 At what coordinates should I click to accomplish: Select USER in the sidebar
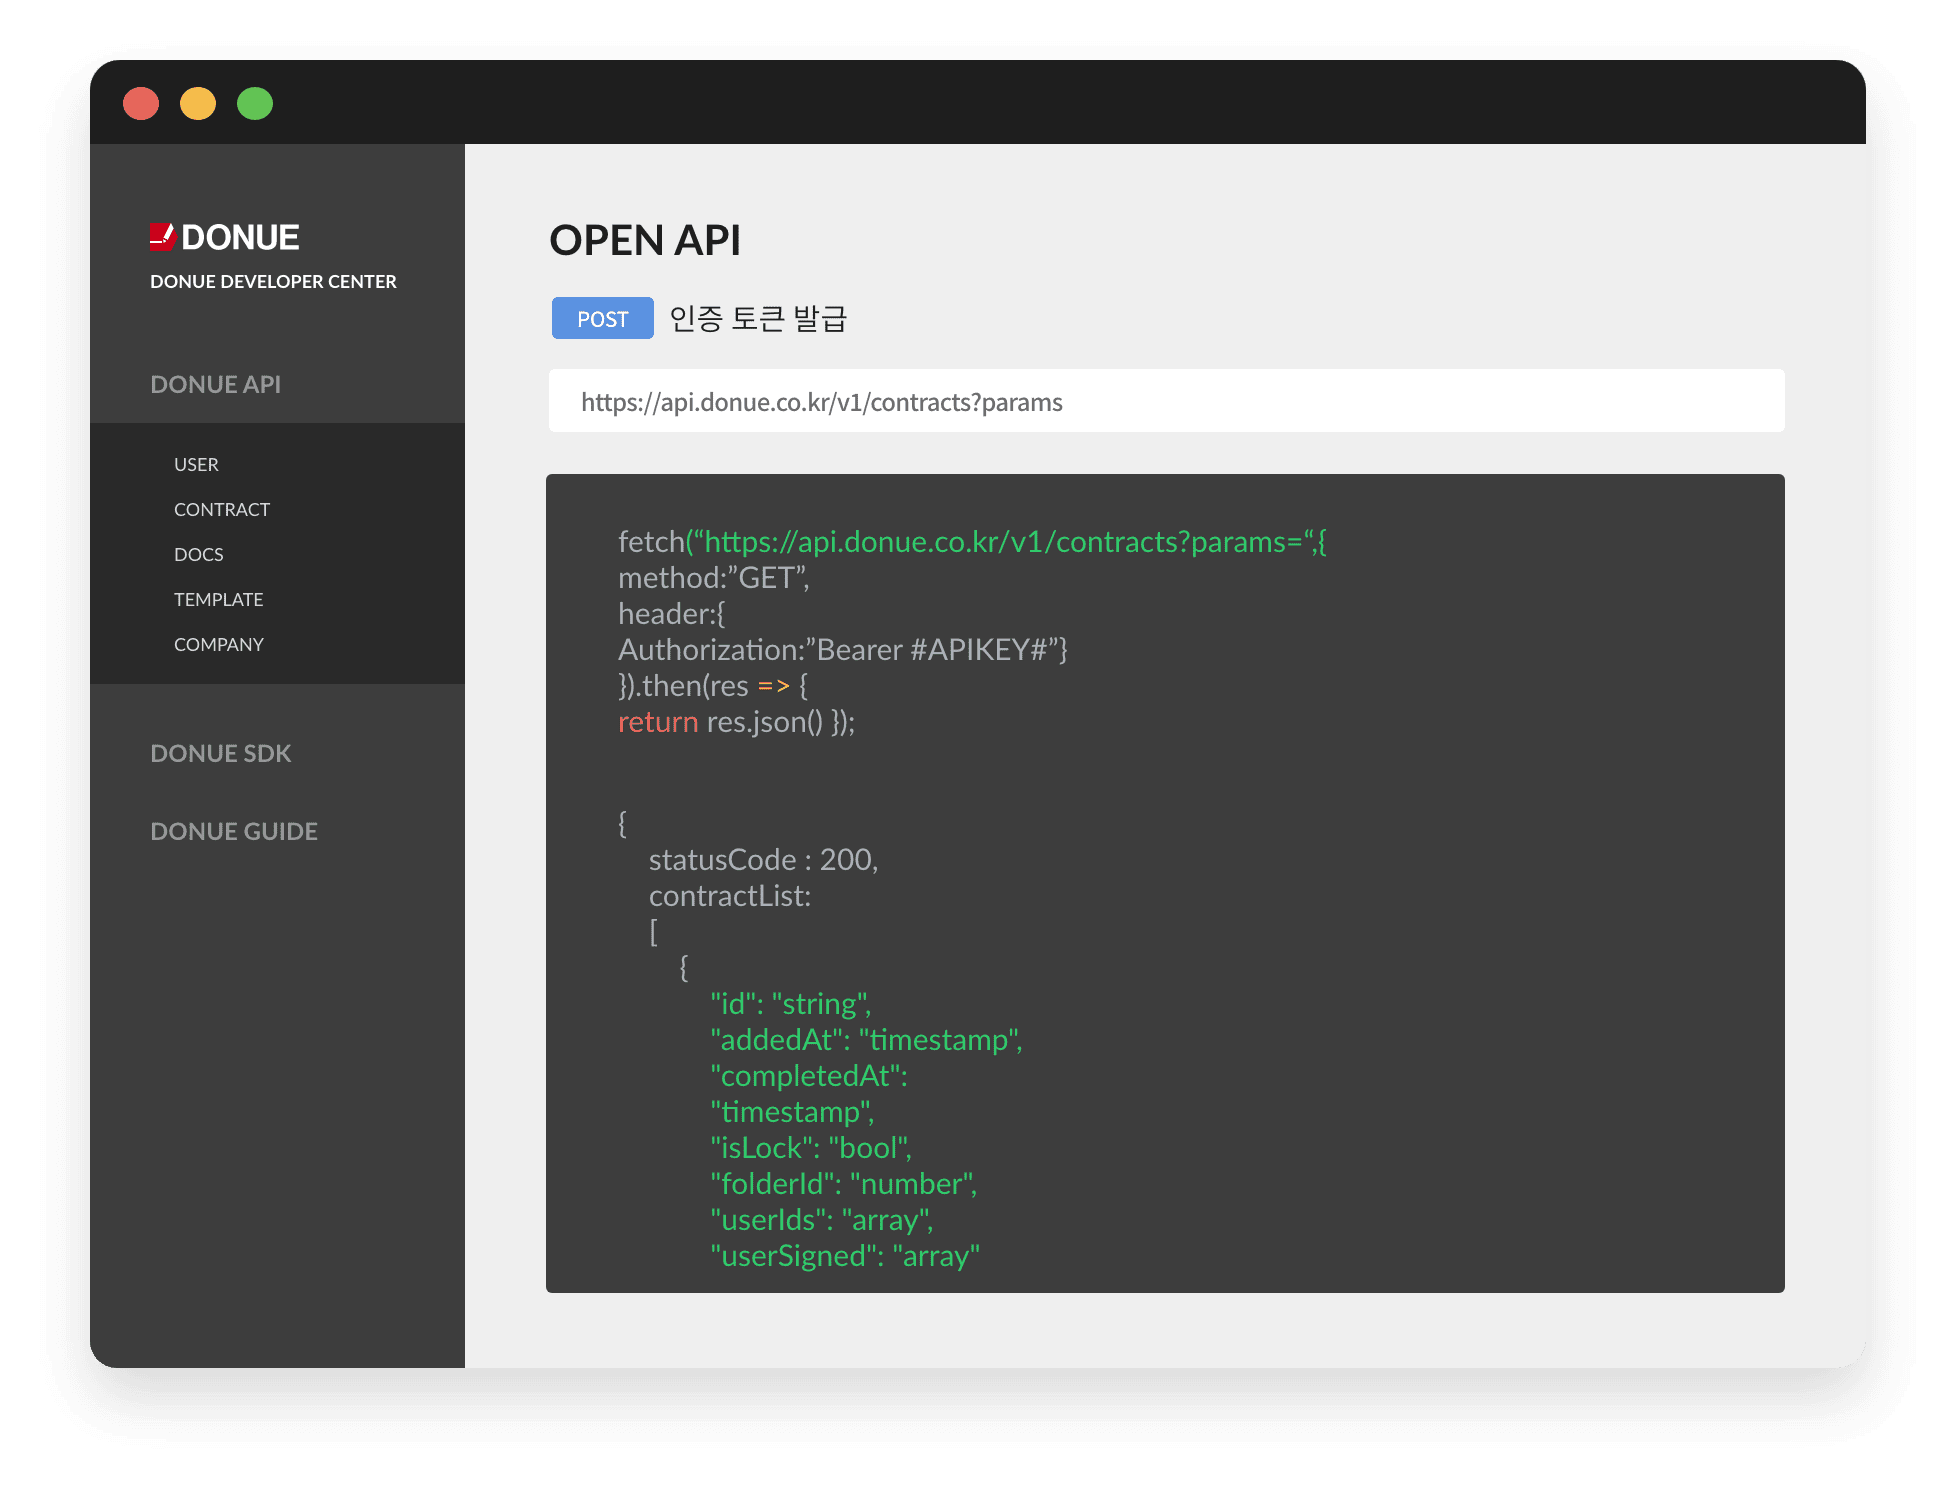(x=196, y=465)
